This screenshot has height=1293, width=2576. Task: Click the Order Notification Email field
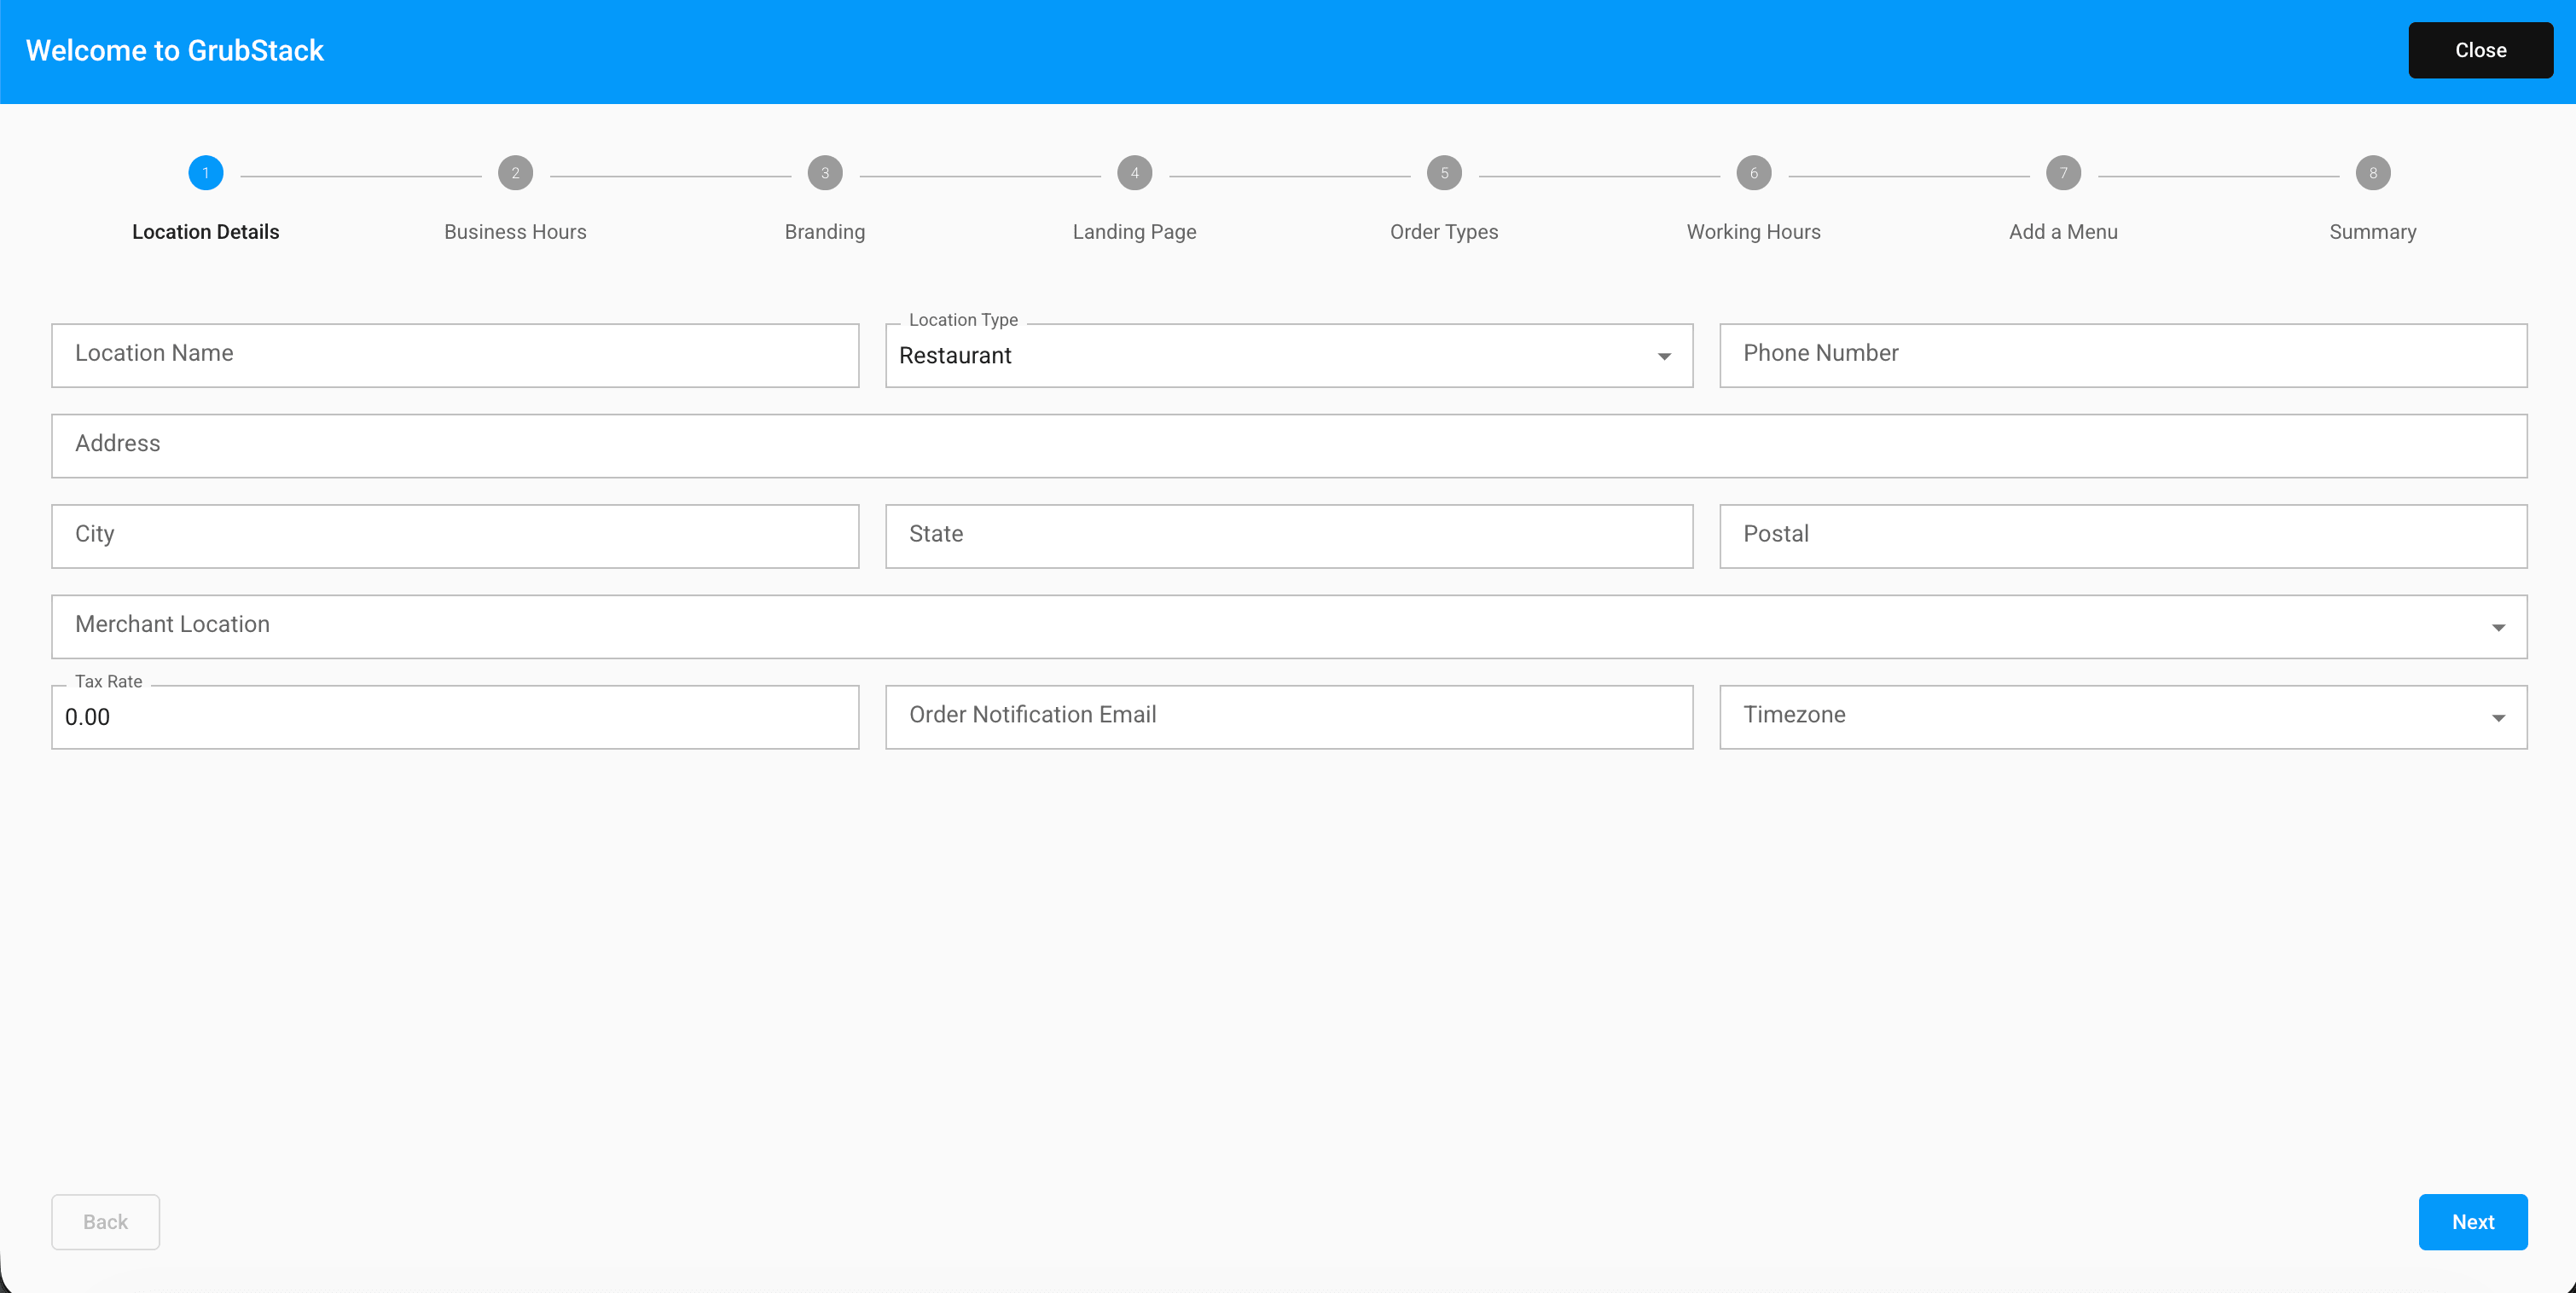(x=1288, y=717)
